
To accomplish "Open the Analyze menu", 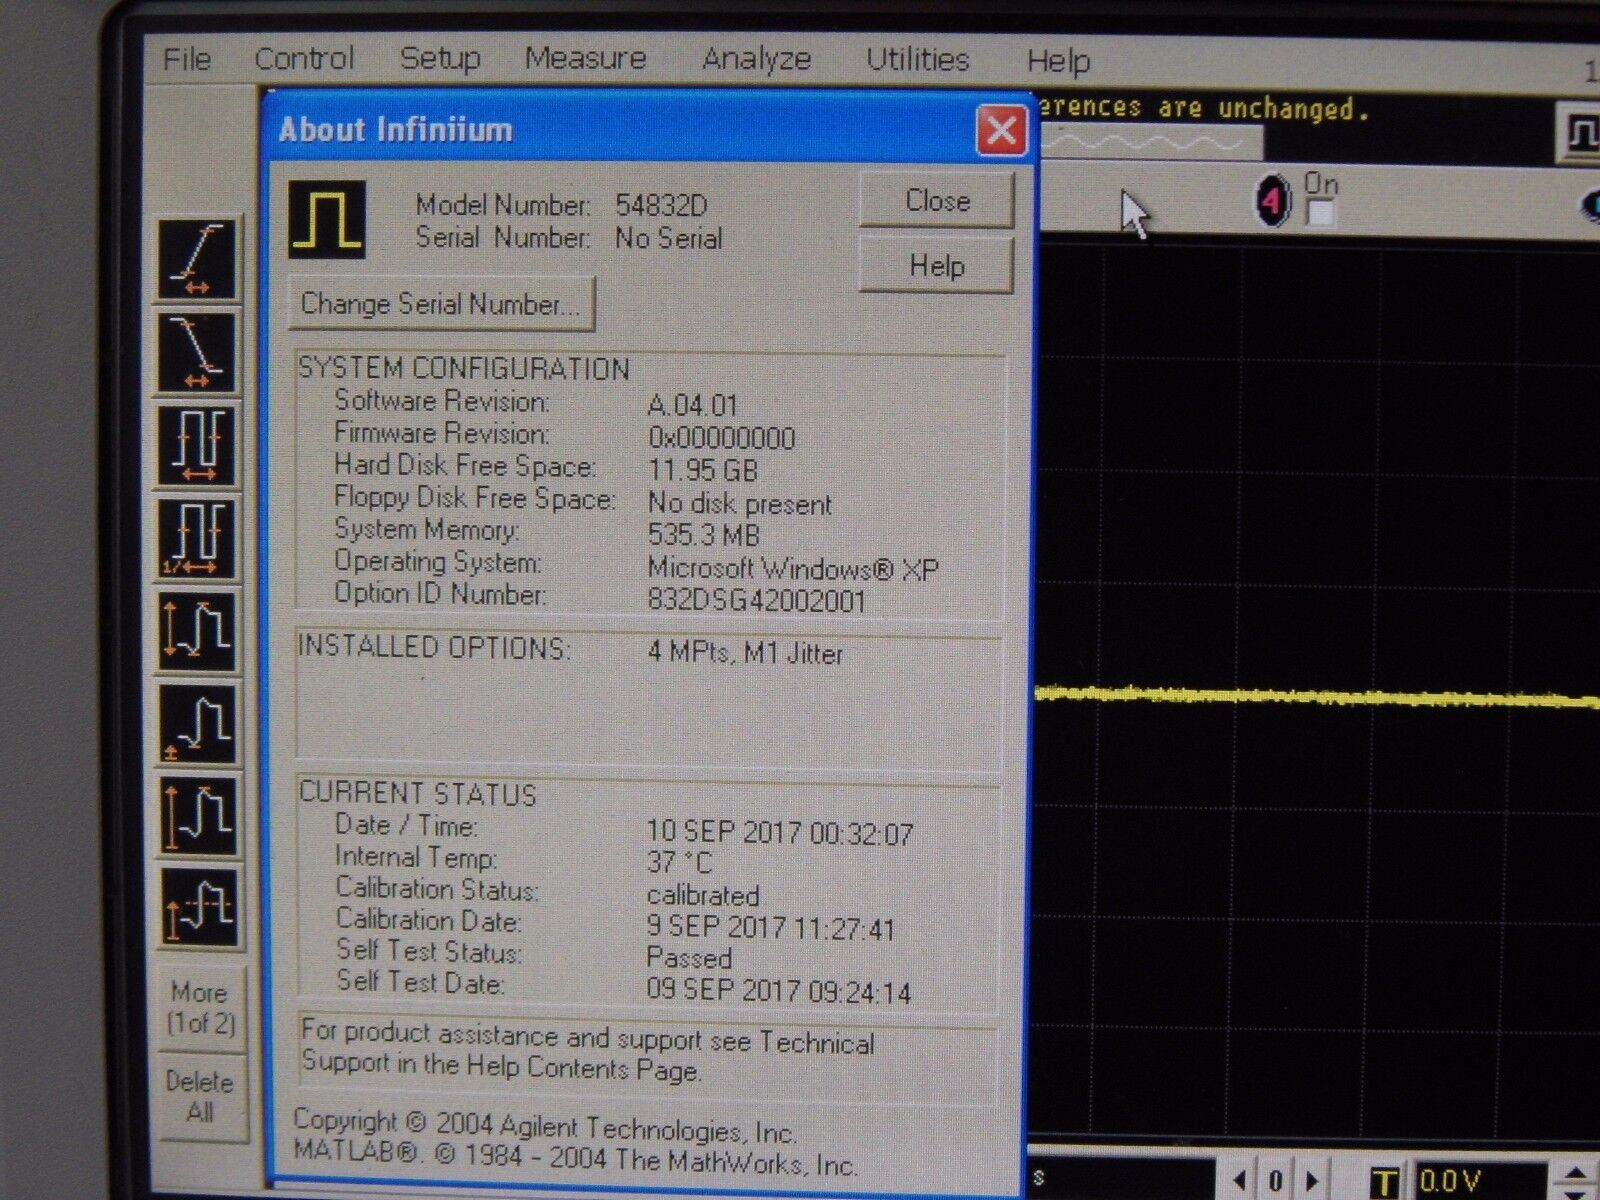I will pyautogui.click(x=757, y=58).
